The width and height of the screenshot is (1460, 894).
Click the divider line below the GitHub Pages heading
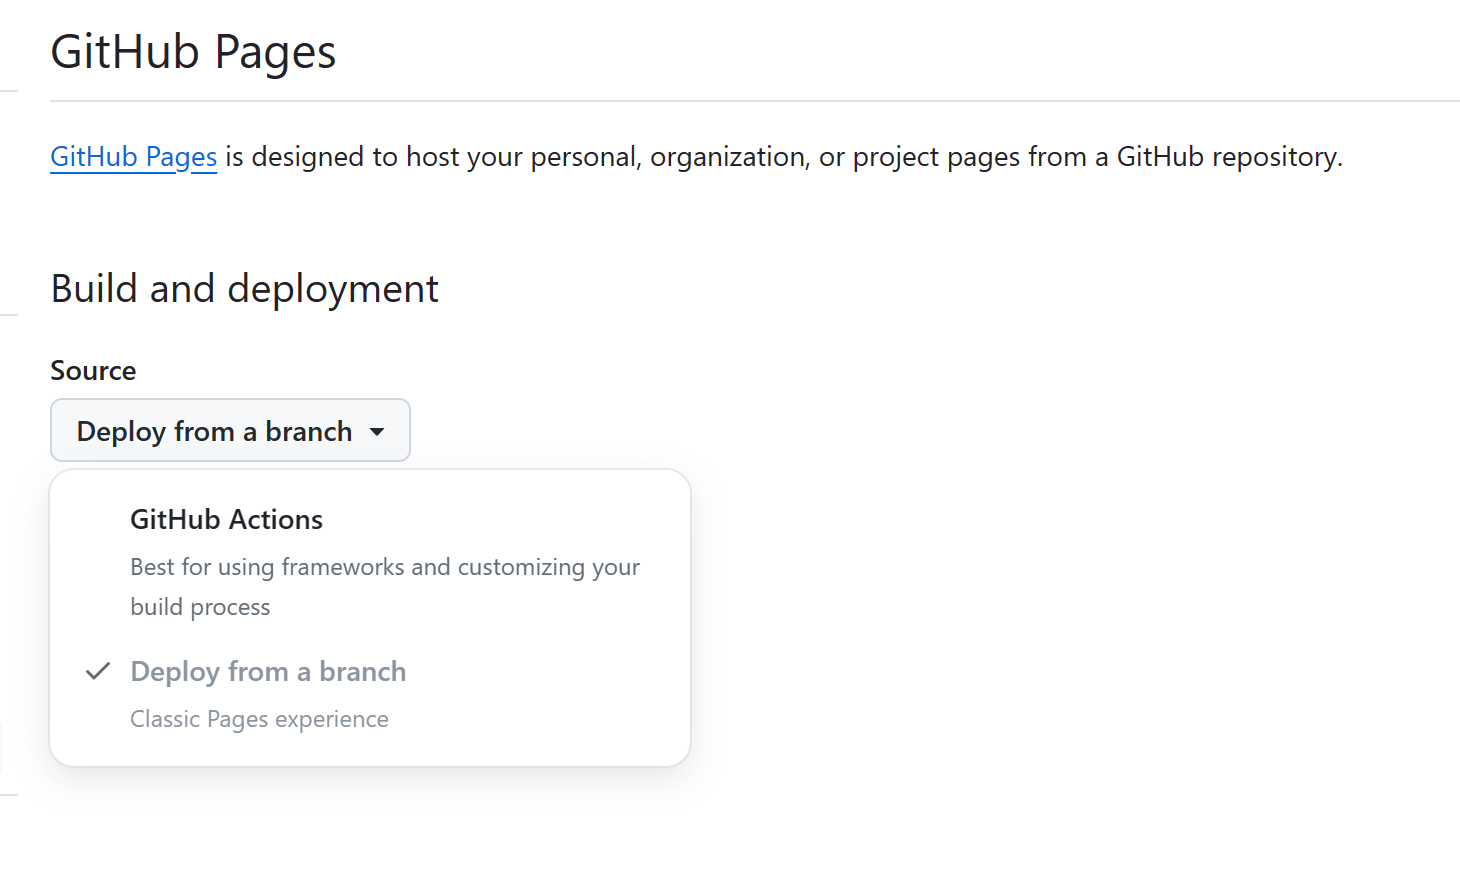[x=750, y=101]
